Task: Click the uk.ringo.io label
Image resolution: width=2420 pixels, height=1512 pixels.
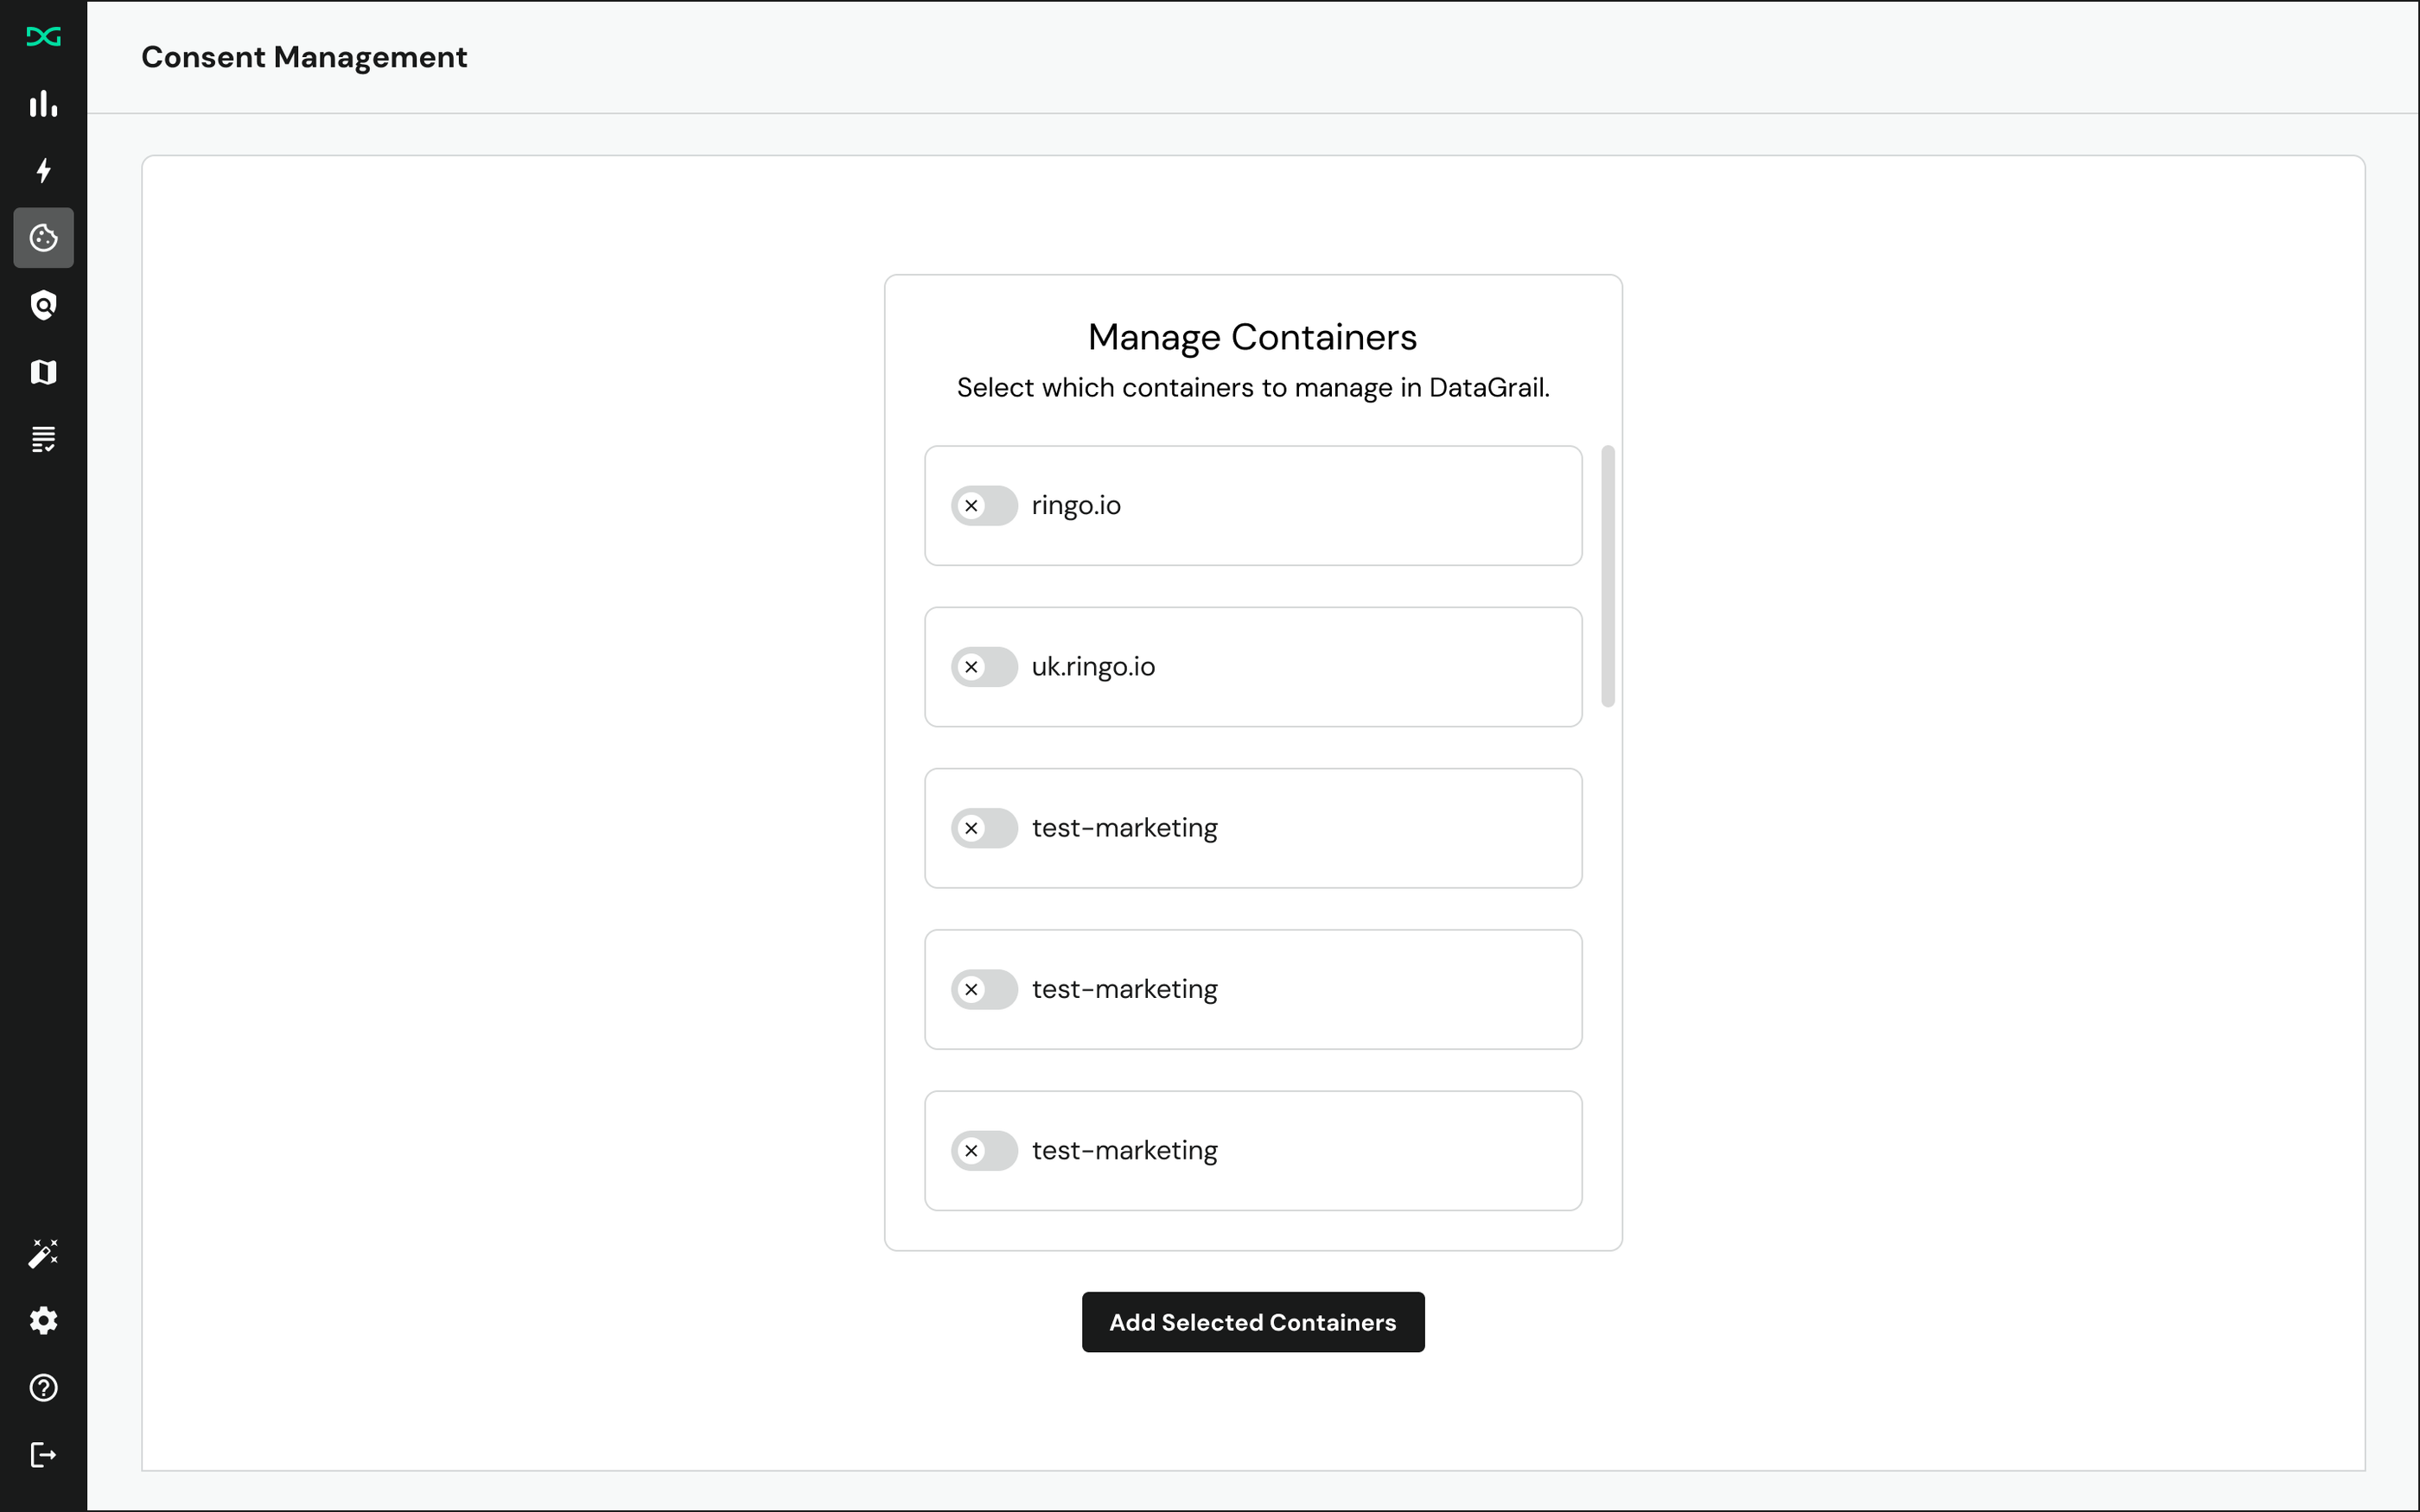Action: (1093, 667)
